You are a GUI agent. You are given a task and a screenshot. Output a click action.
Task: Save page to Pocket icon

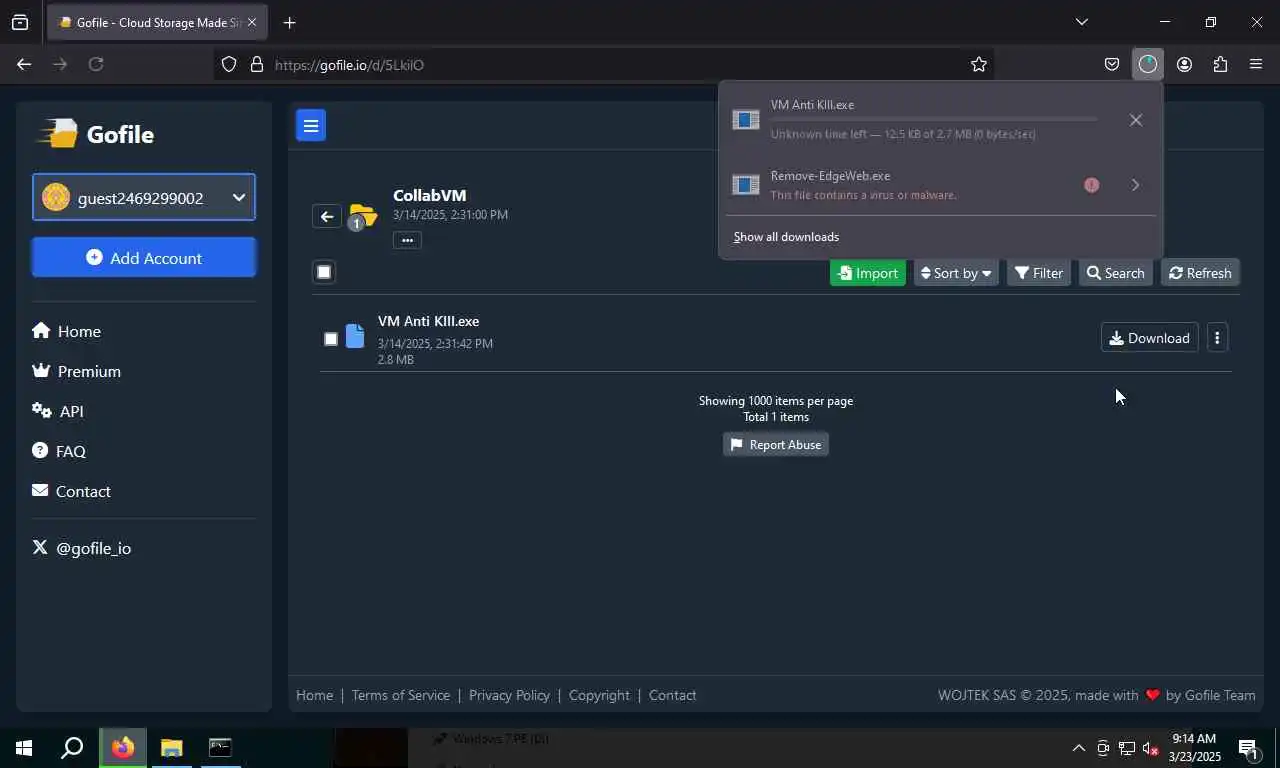[x=1111, y=64]
